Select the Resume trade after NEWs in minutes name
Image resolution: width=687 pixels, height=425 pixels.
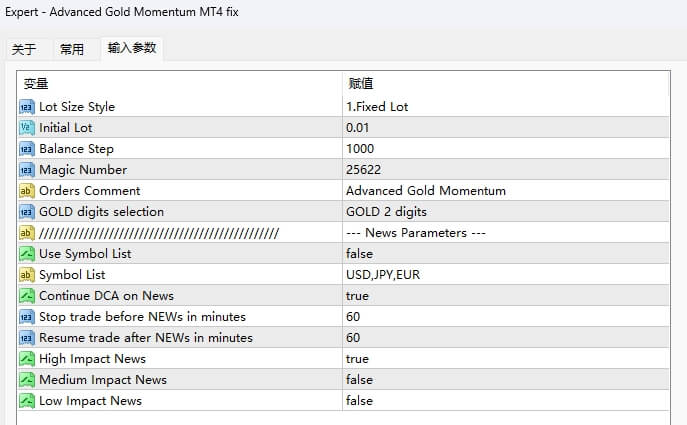tap(146, 338)
